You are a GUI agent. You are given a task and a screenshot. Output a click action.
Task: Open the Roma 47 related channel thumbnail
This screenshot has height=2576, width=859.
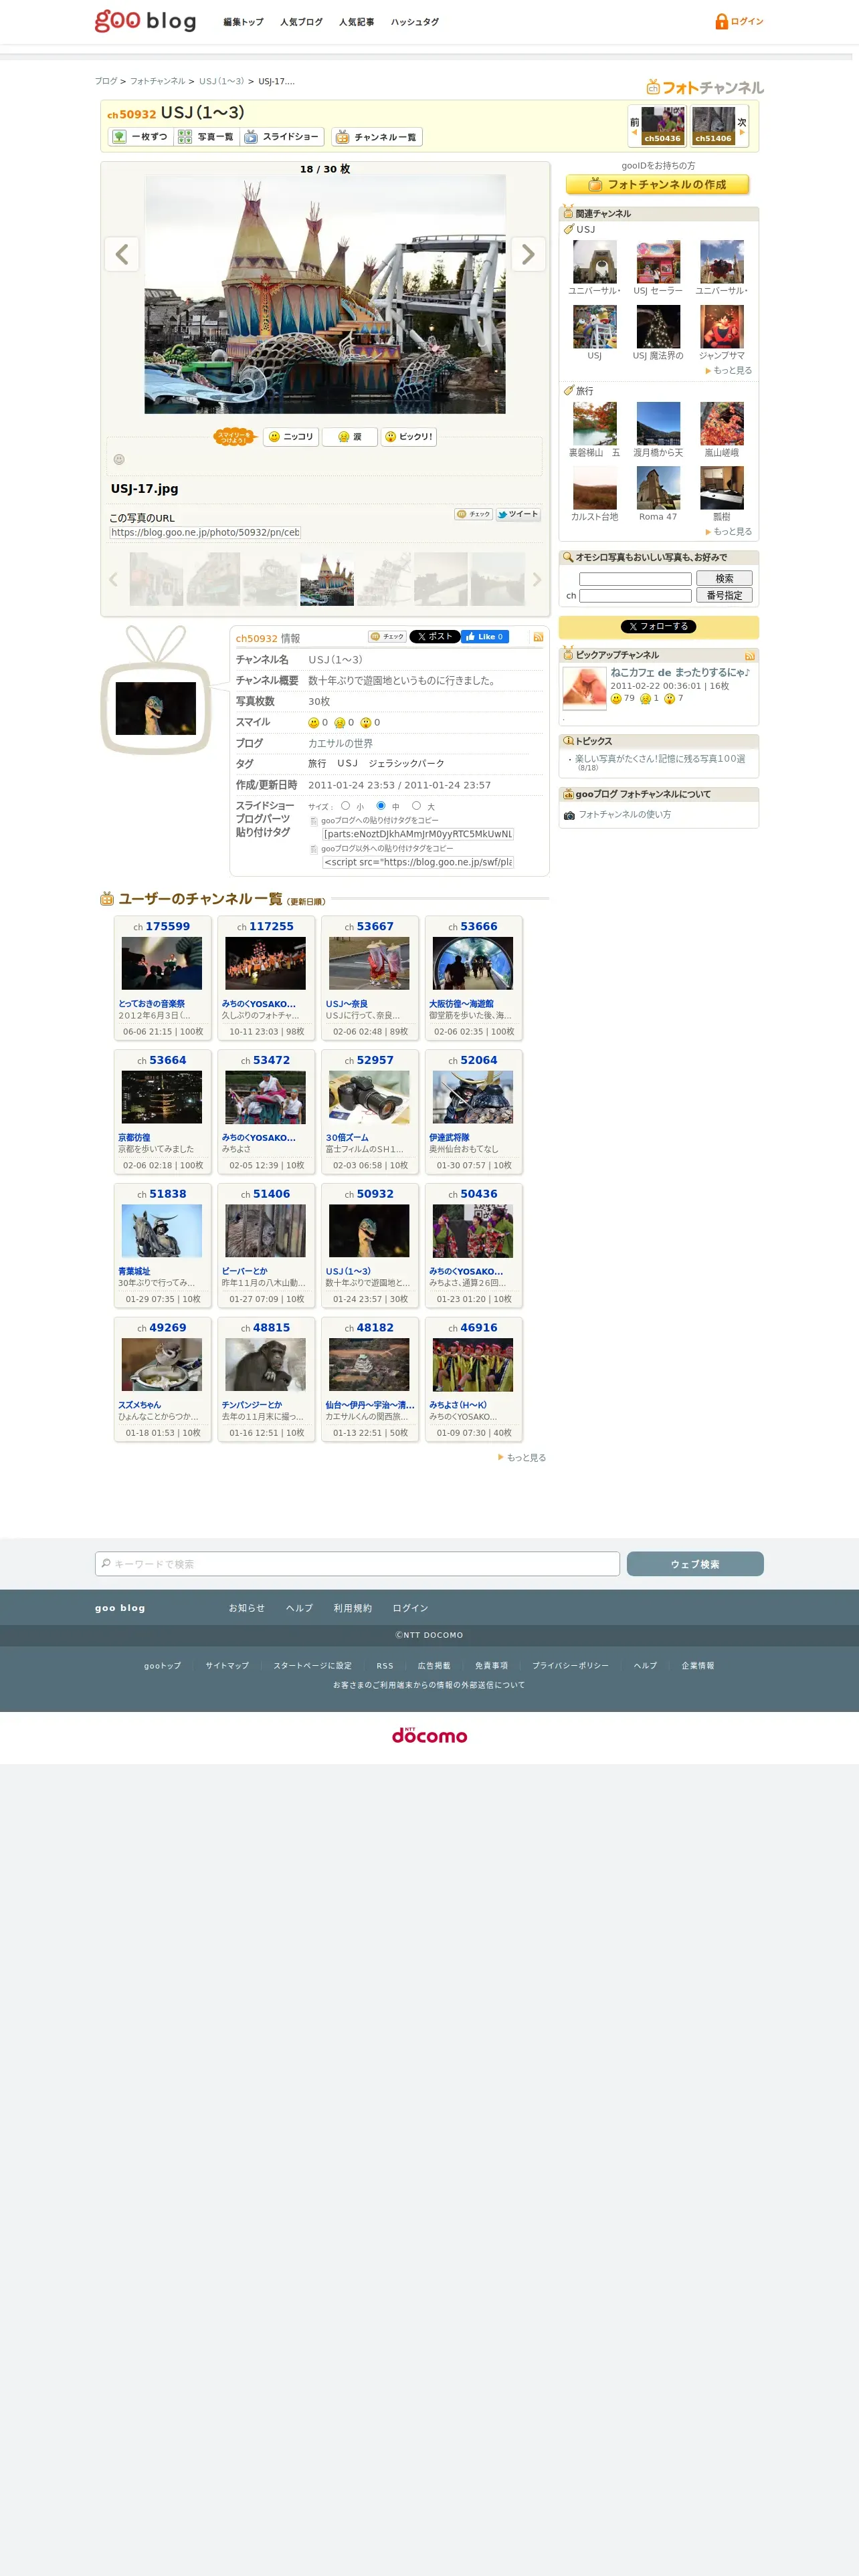pos(658,489)
